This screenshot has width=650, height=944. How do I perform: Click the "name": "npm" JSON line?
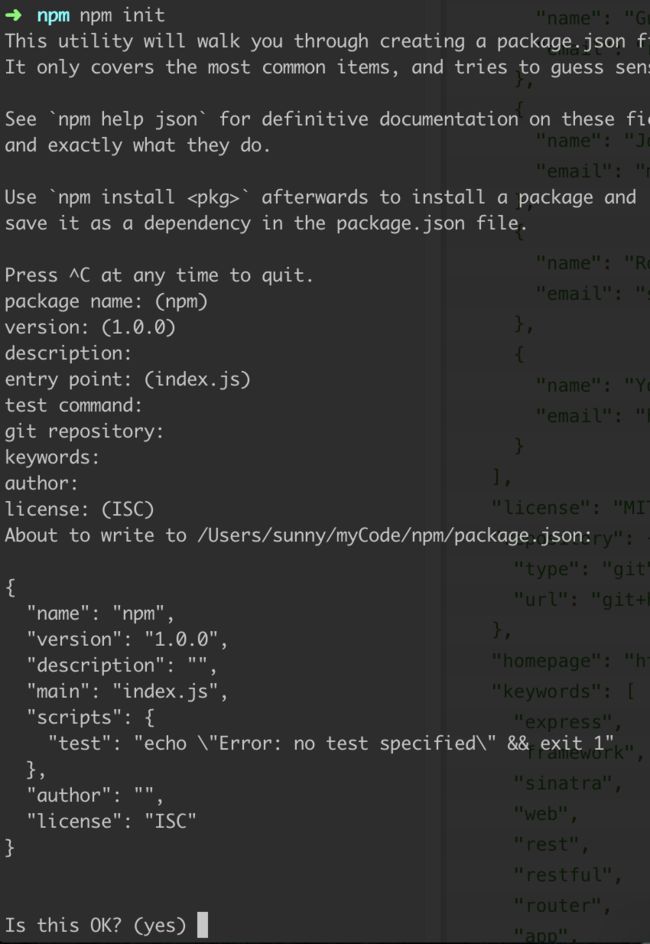[100, 613]
